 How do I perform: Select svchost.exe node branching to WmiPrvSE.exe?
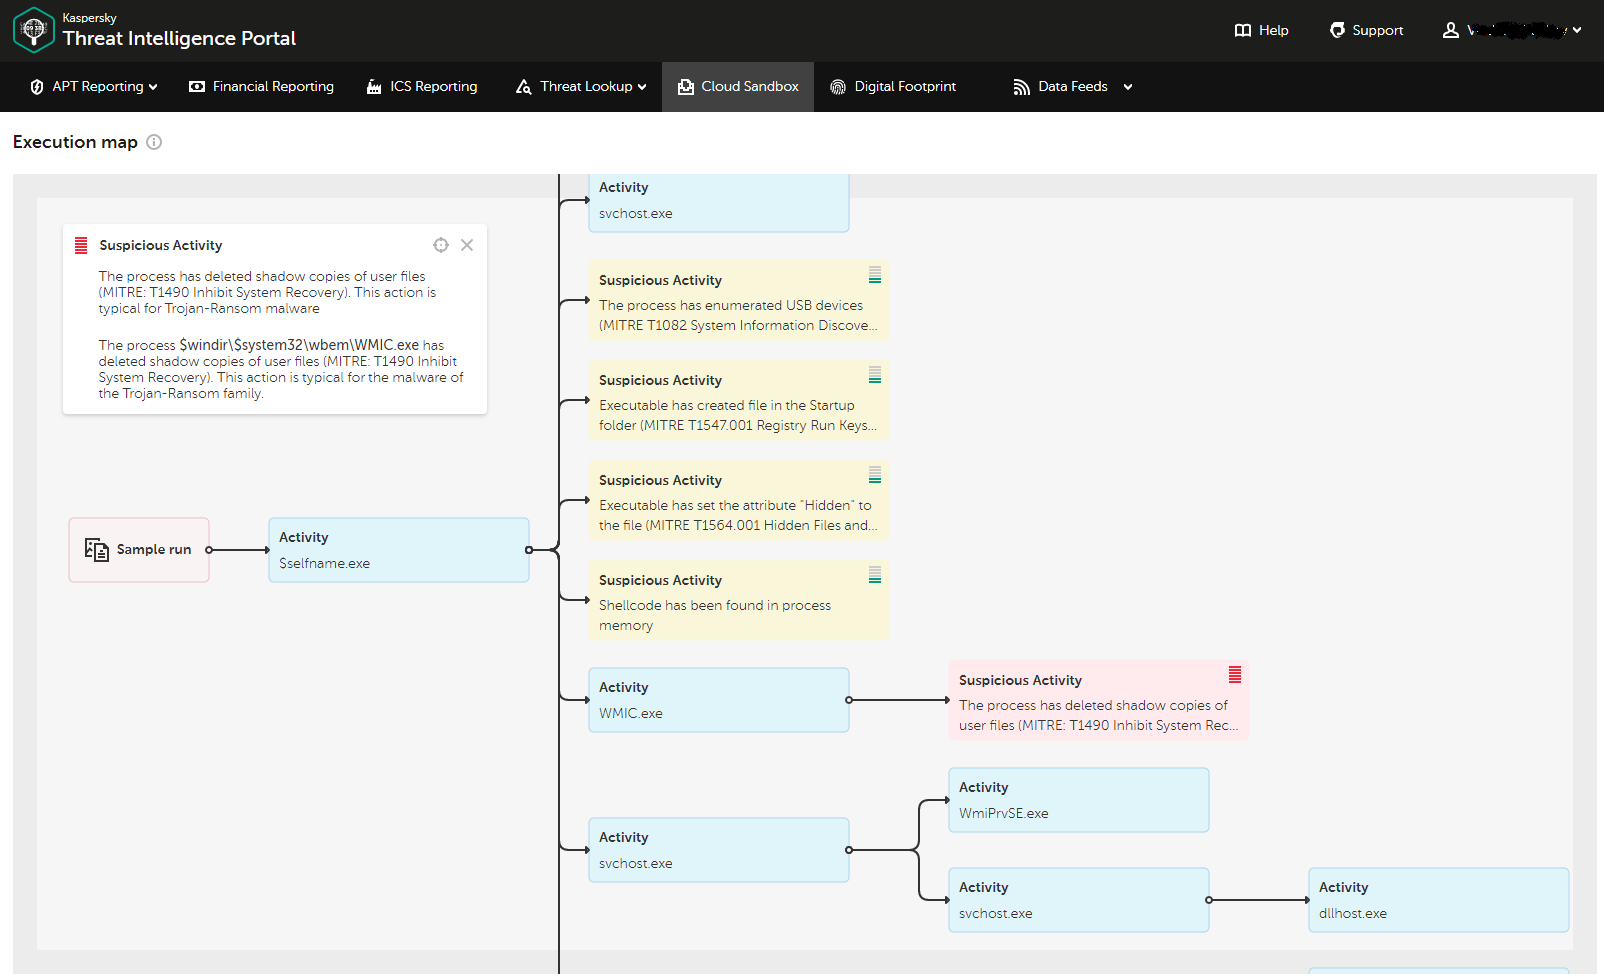pyautogui.click(x=719, y=850)
